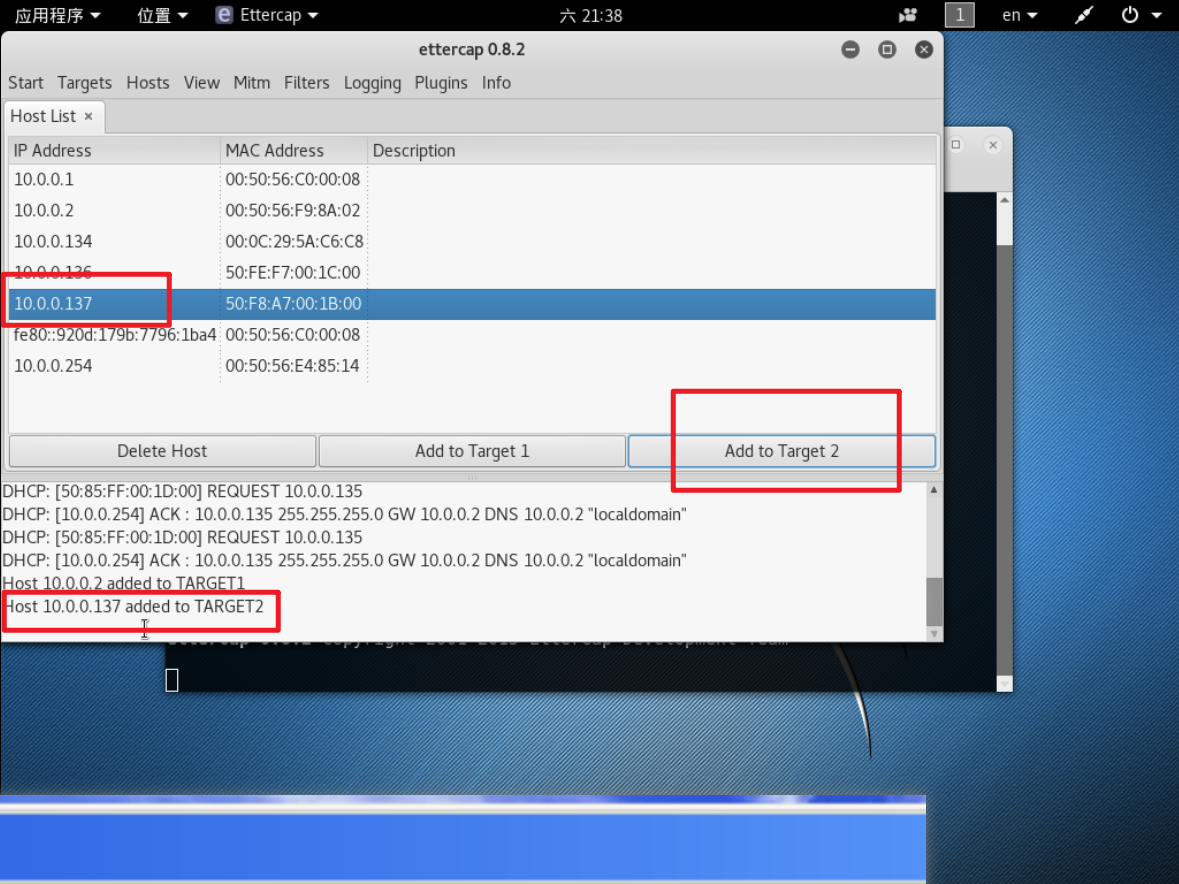Open the Mitm menu
The width and height of the screenshot is (1179, 884).
251,83
